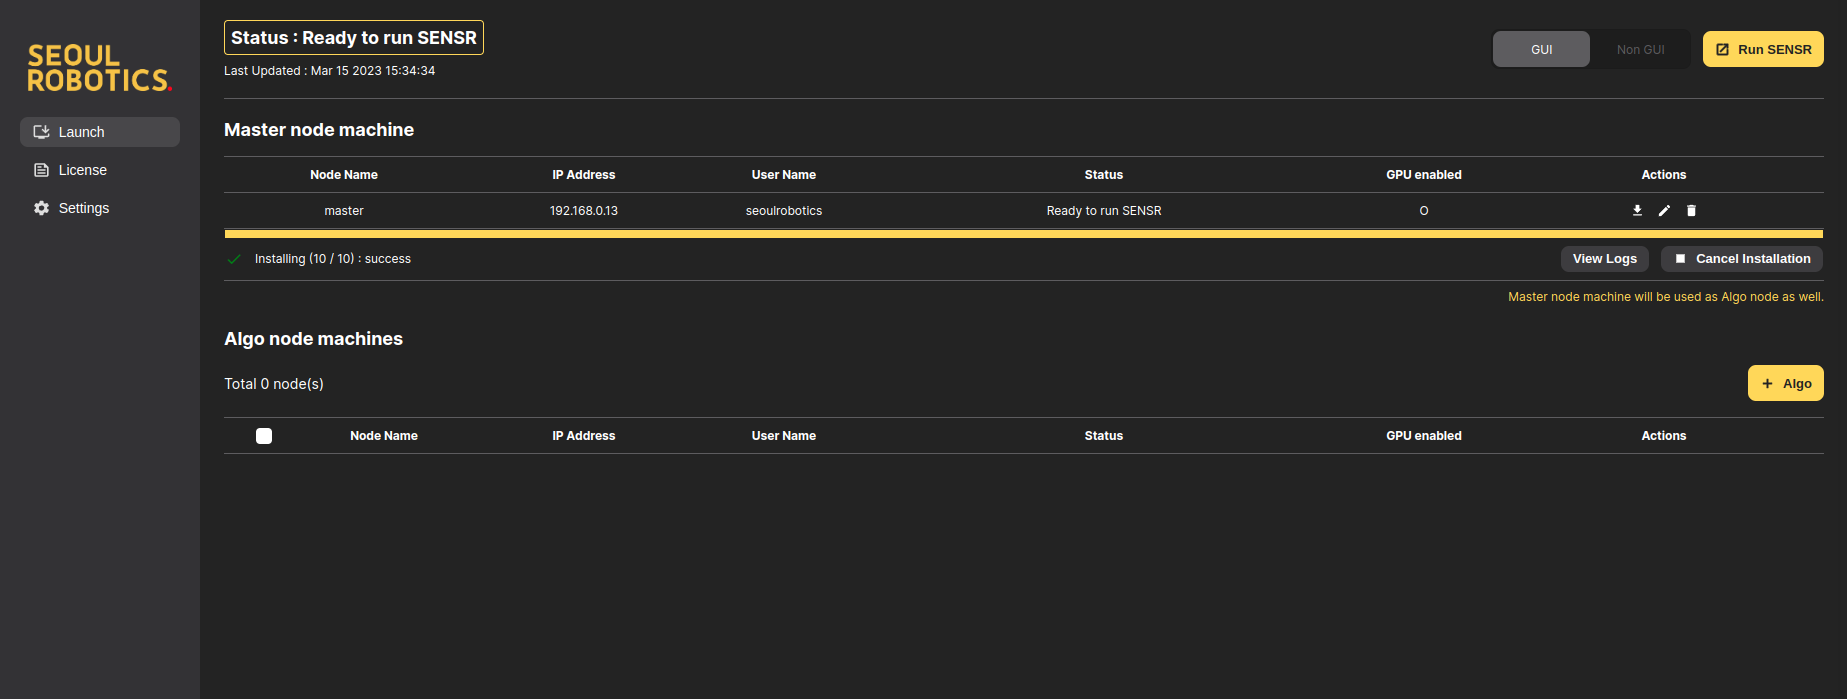Click User Name header in master table
1847x699 pixels.
[x=784, y=175]
